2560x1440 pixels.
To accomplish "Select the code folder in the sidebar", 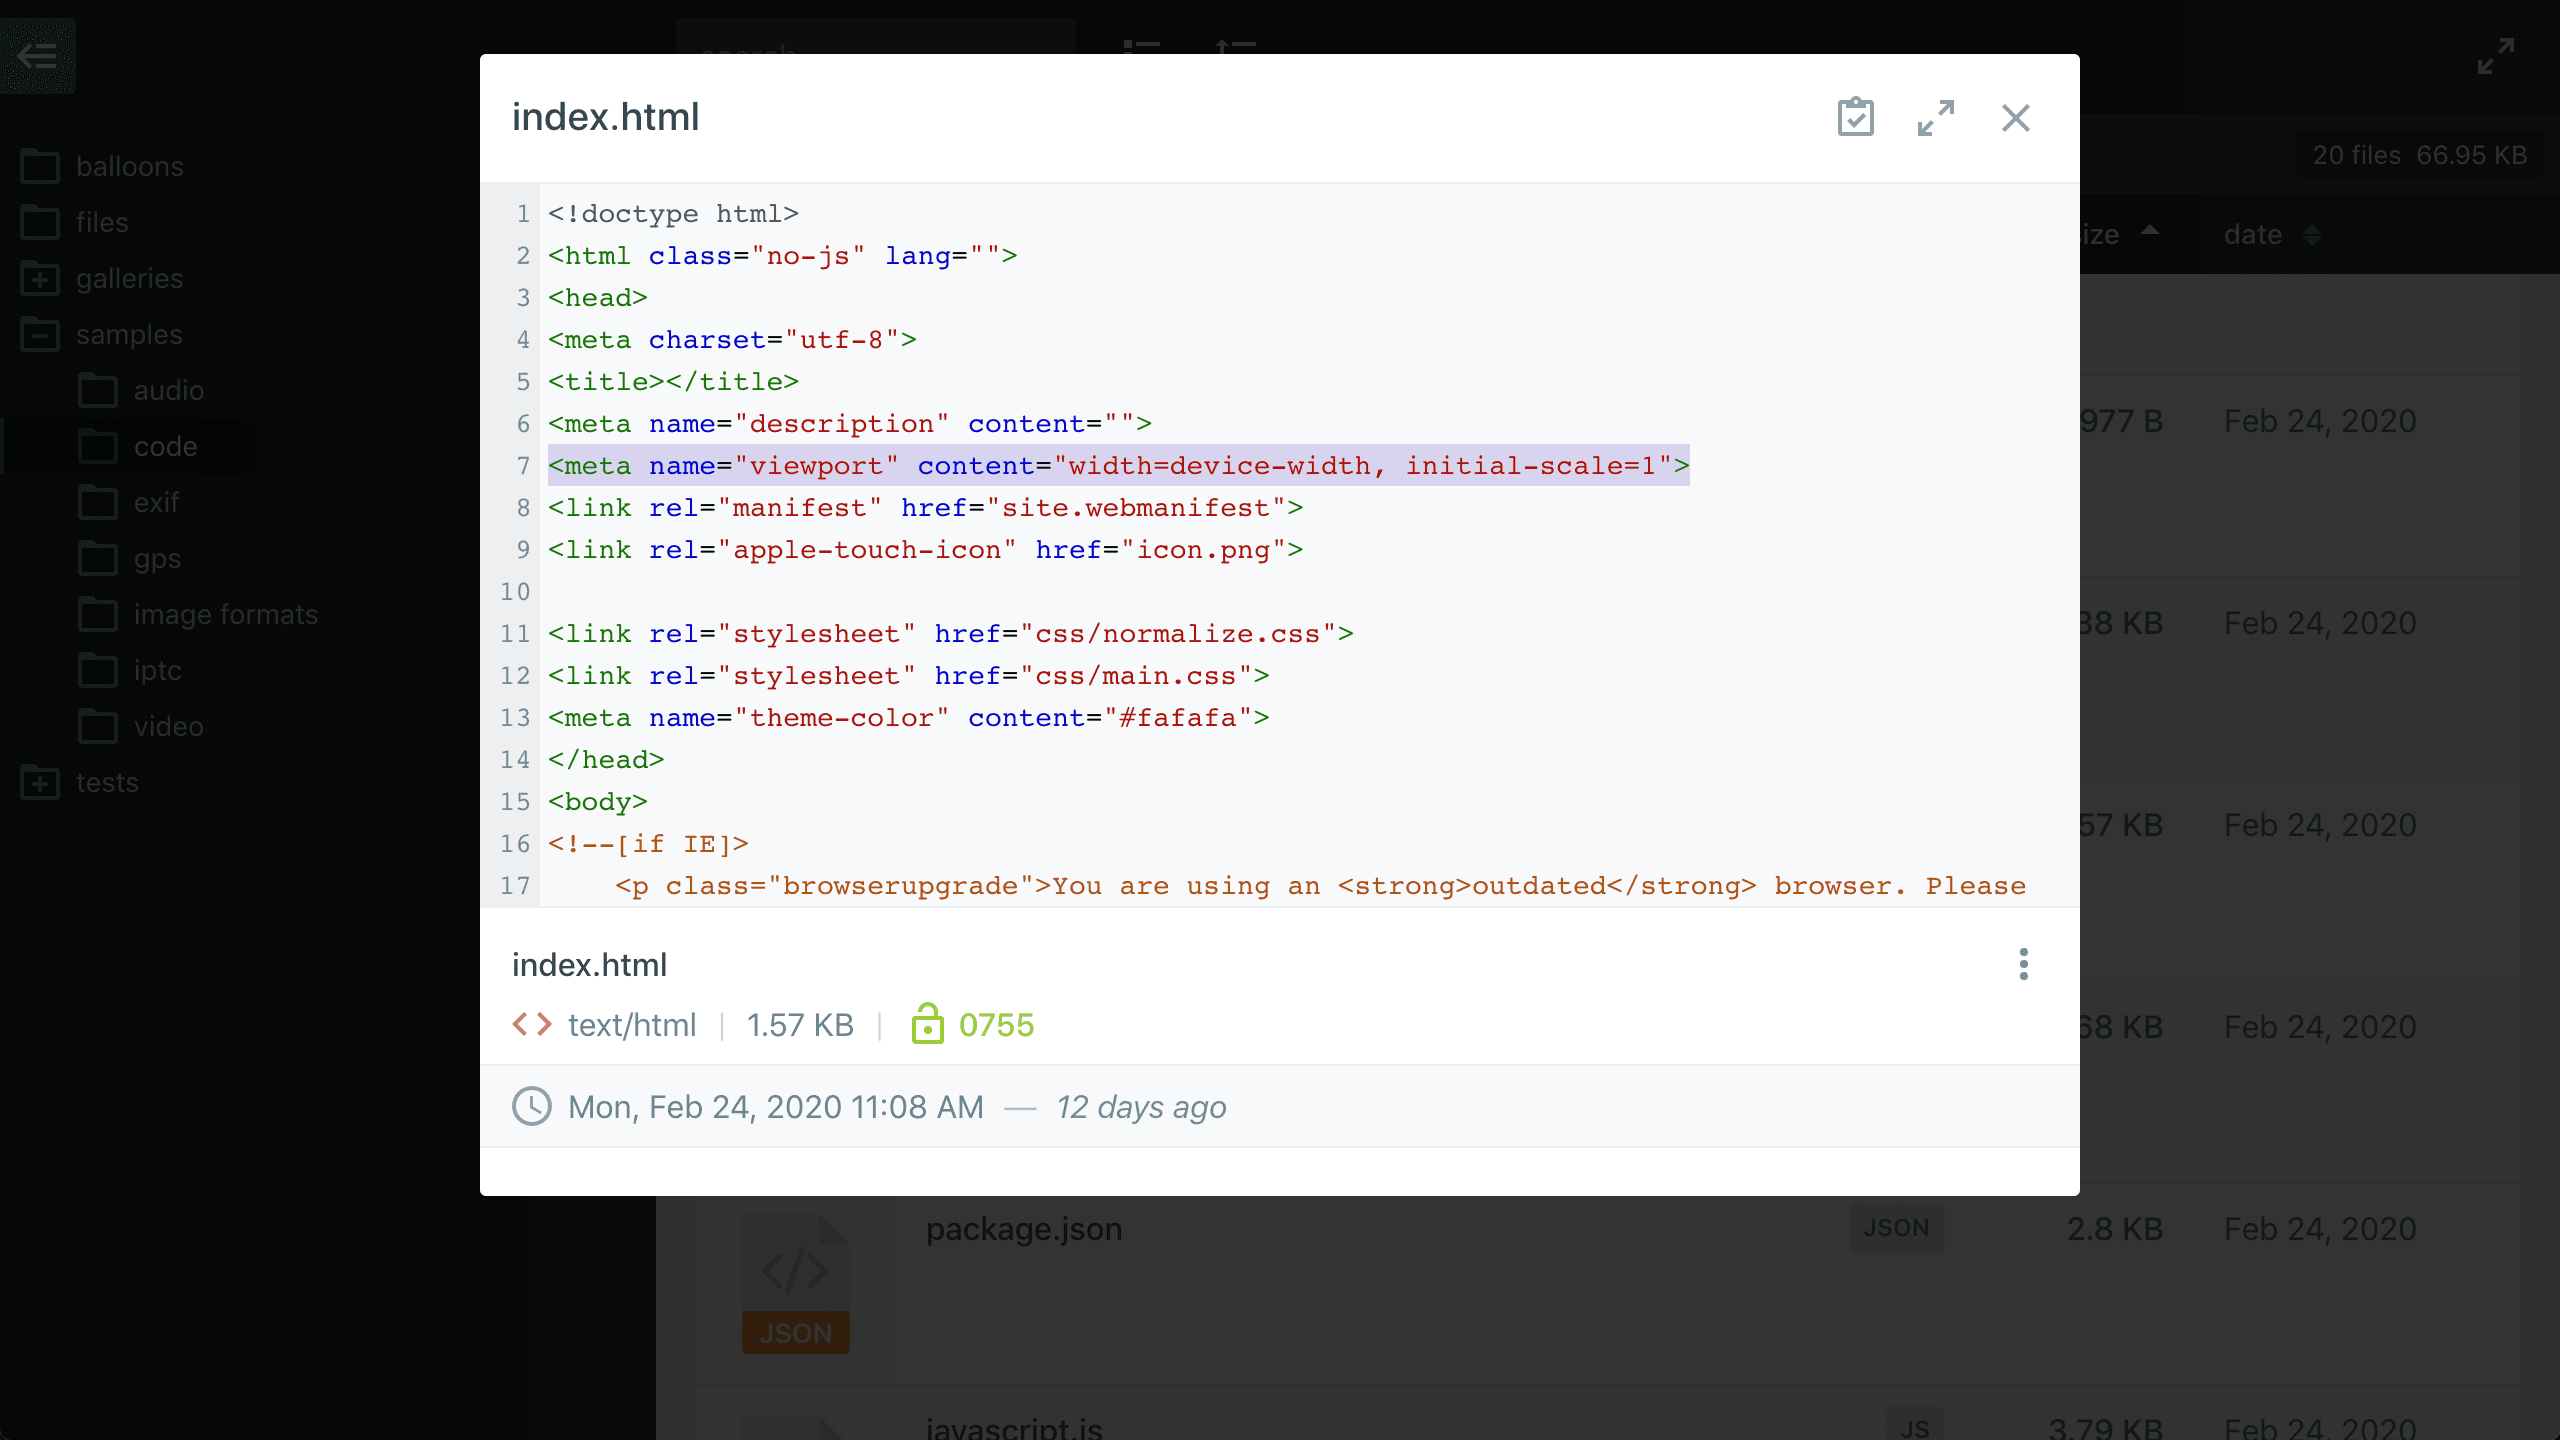I will click(165, 446).
